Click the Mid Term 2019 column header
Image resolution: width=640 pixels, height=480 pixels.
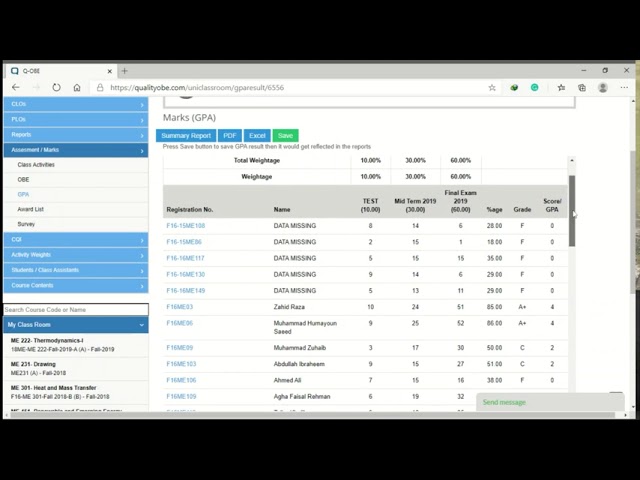415,205
